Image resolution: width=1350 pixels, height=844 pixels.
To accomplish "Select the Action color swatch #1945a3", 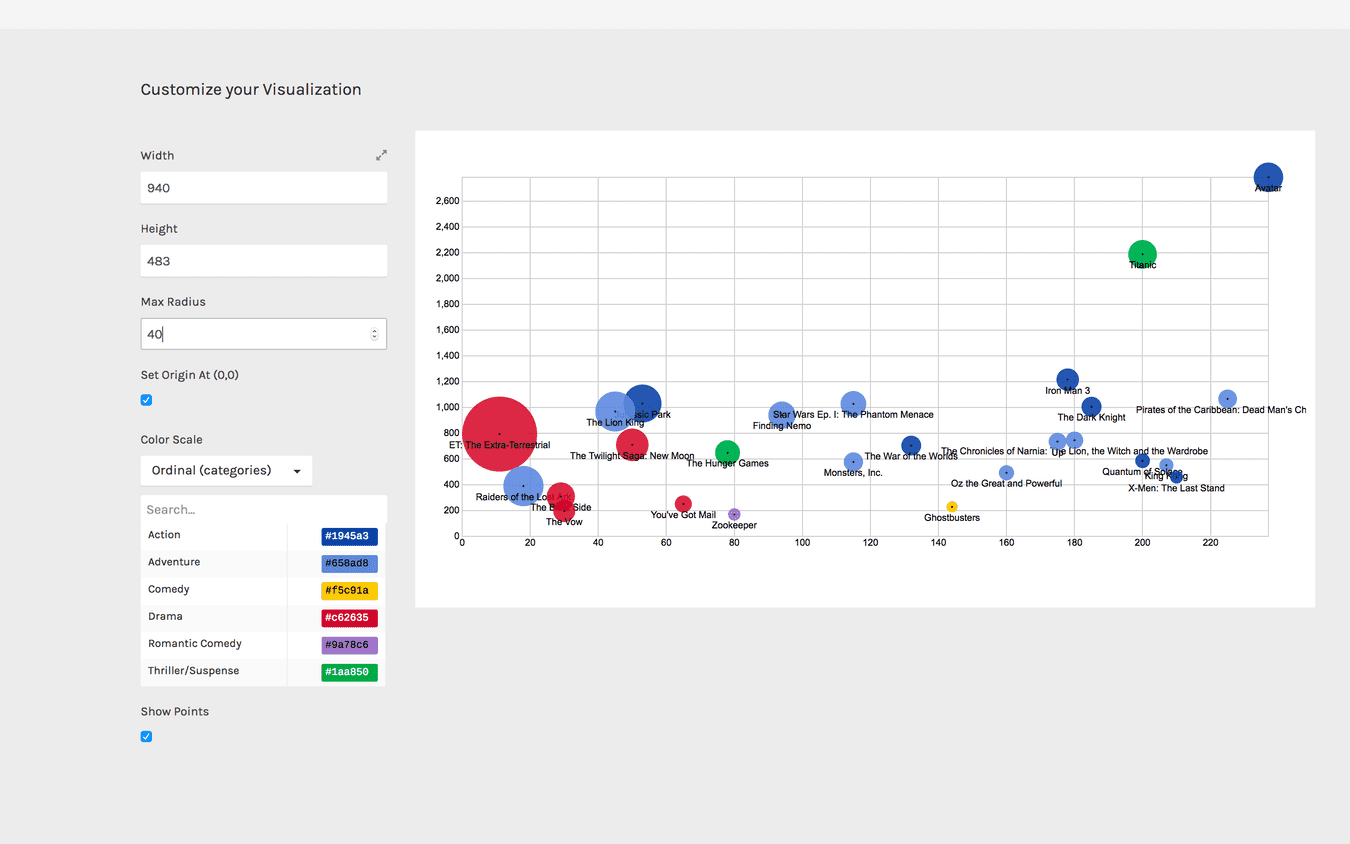I will click(x=348, y=536).
